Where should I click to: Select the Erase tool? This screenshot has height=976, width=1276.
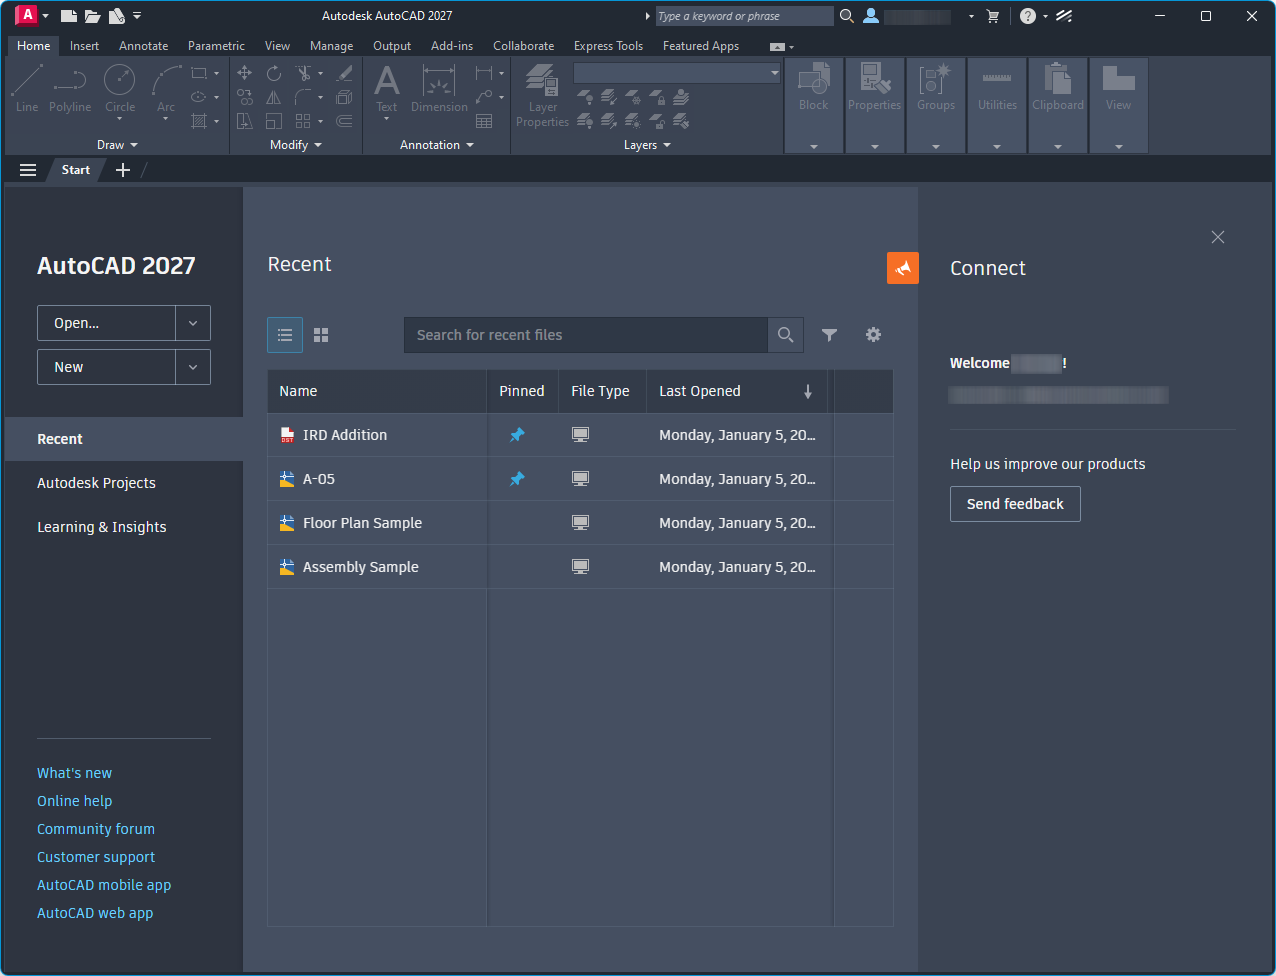tap(344, 73)
